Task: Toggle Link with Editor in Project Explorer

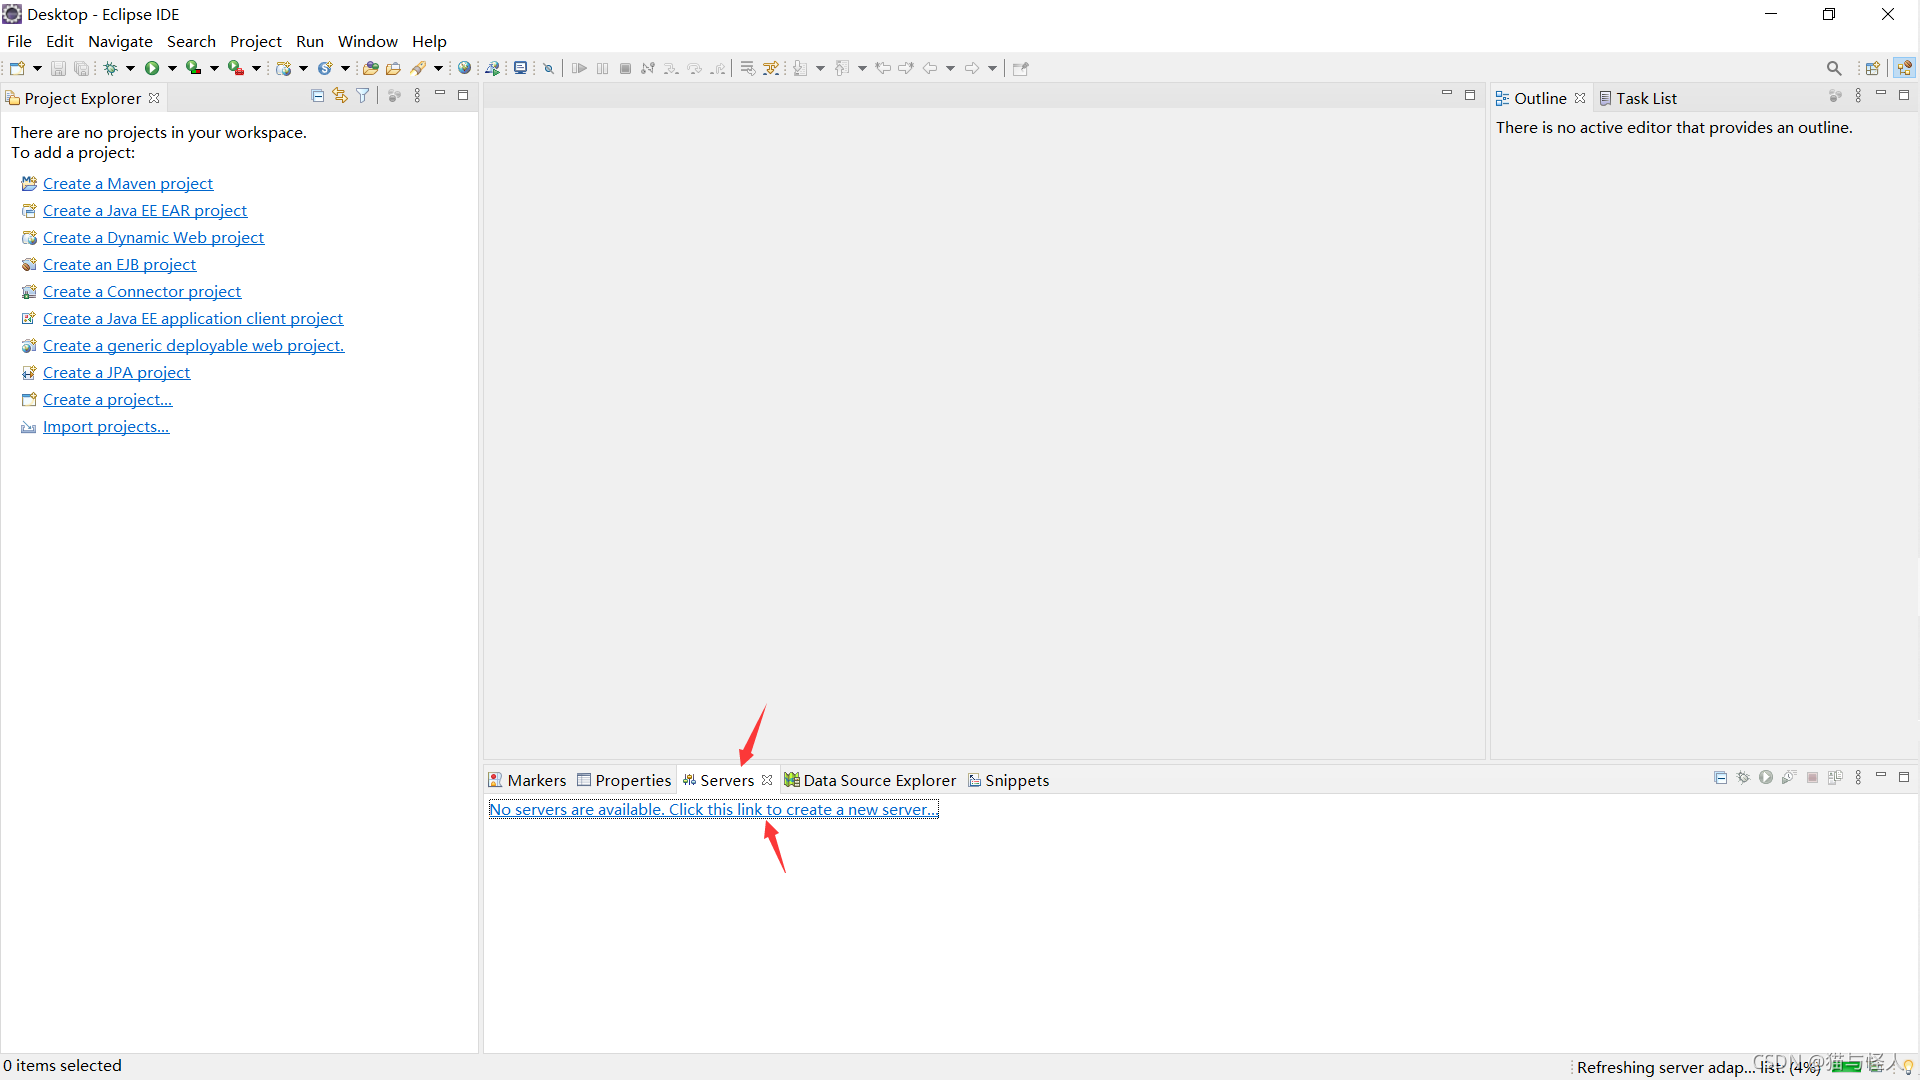Action: coord(340,96)
